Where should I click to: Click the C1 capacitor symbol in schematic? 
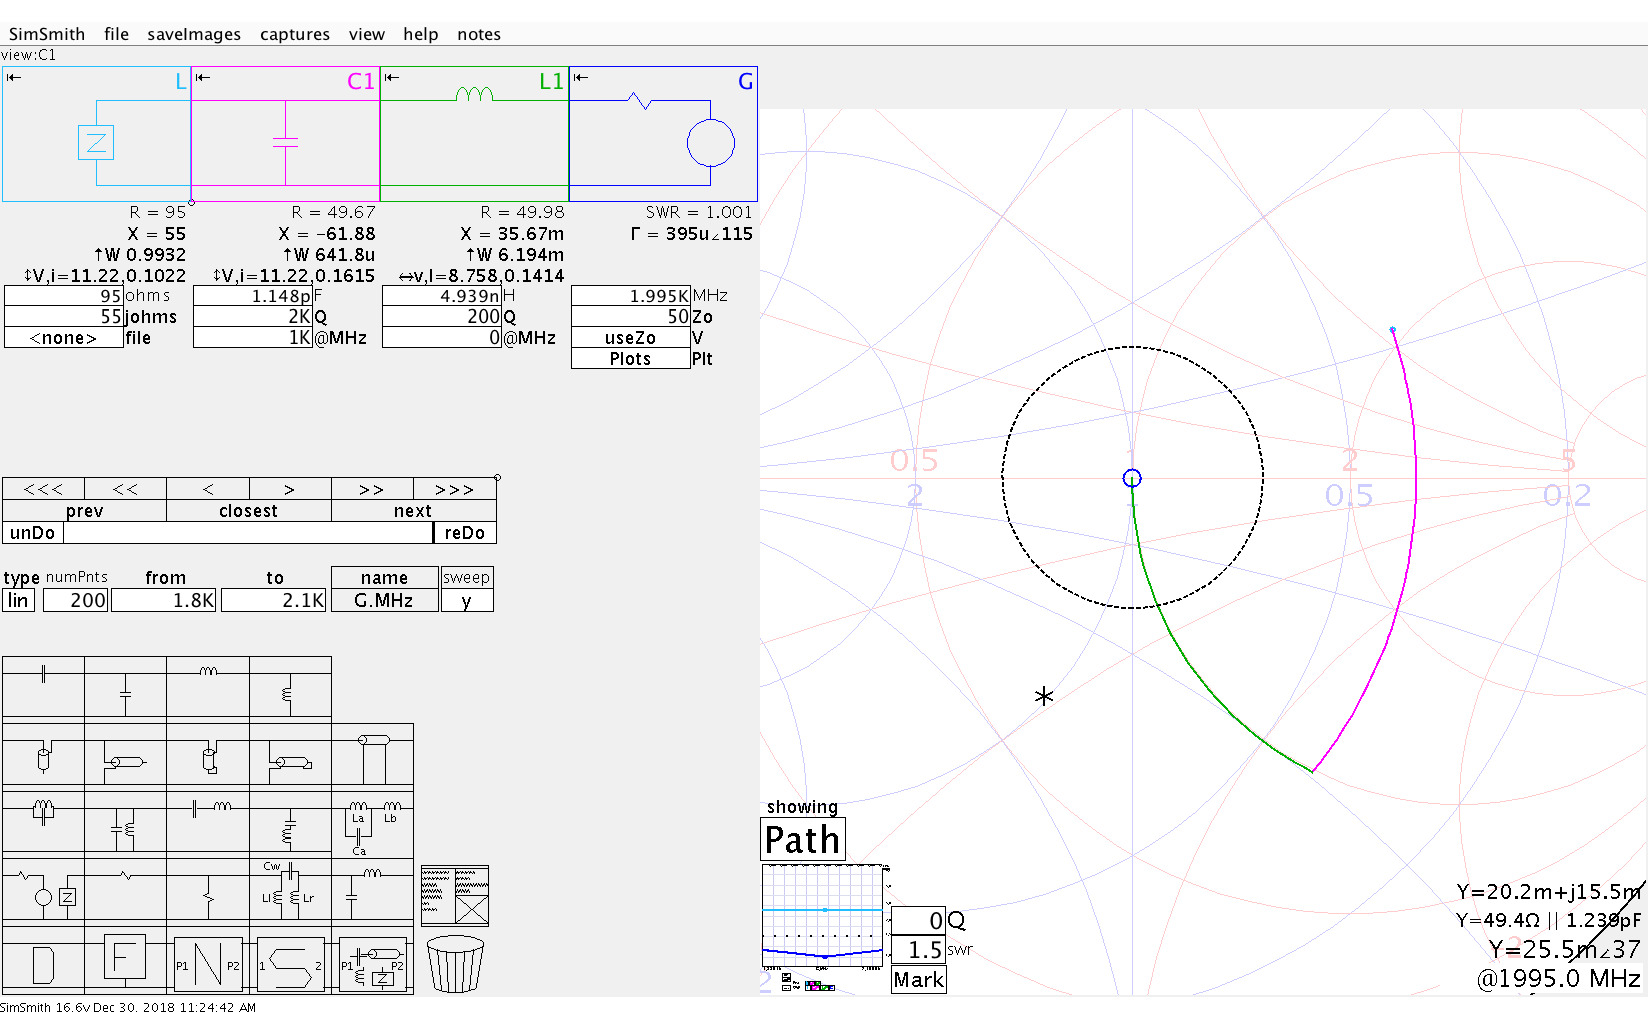pyautogui.click(x=285, y=143)
